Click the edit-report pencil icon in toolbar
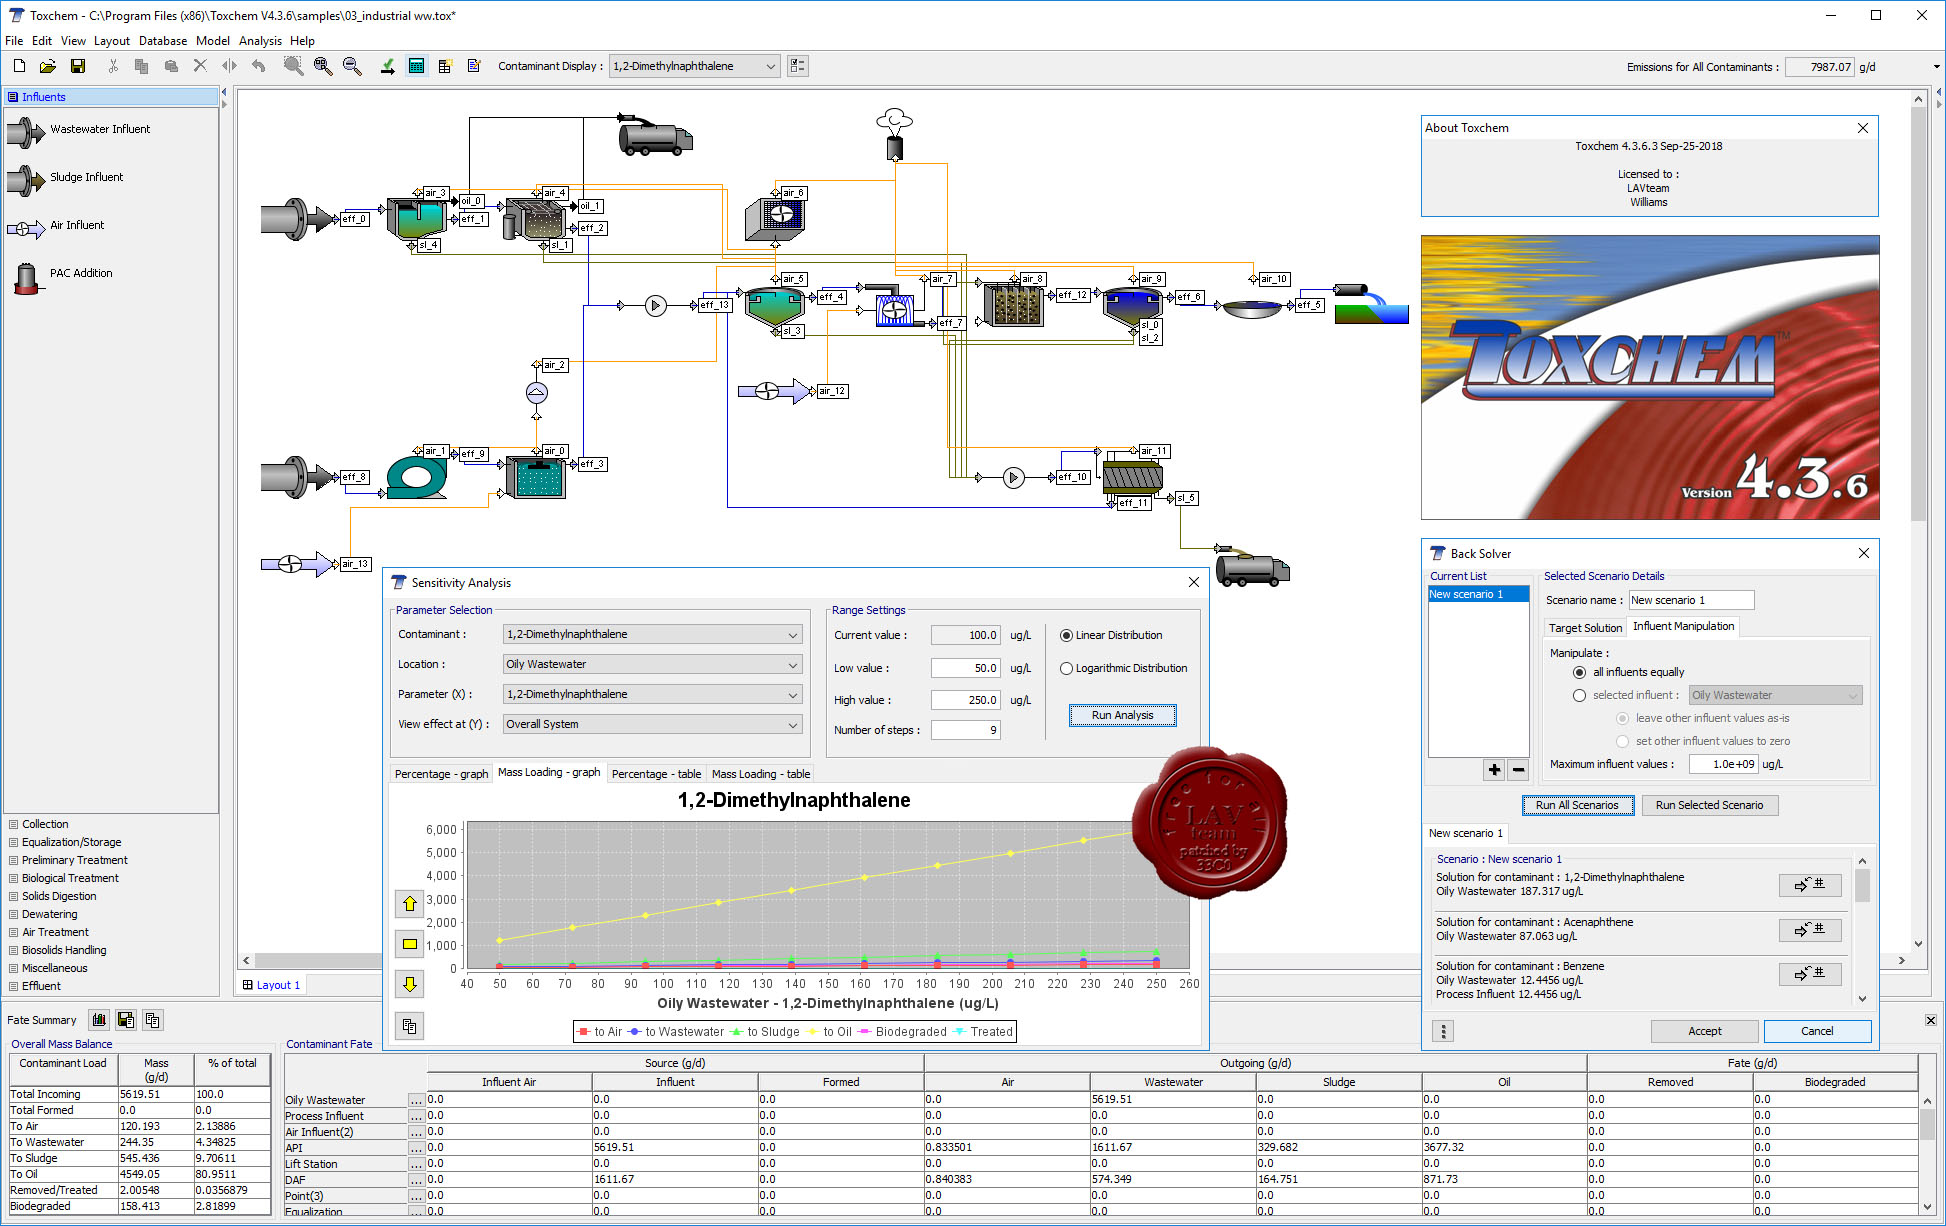 point(474,66)
